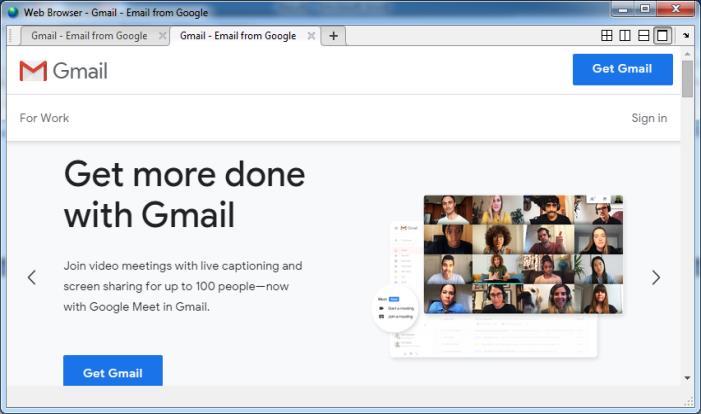Open the For Work link
The height and width of the screenshot is (414, 701).
click(44, 118)
